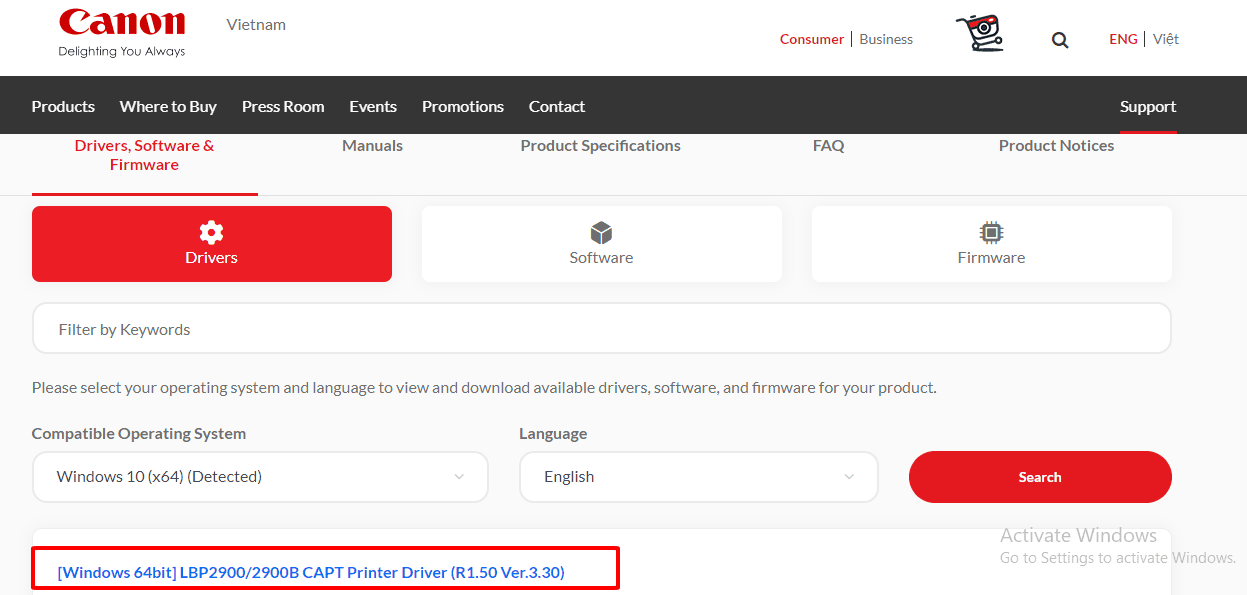This screenshot has height=595, width=1247.
Task: Open the Product Specifications tab
Action: tap(600, 146)
